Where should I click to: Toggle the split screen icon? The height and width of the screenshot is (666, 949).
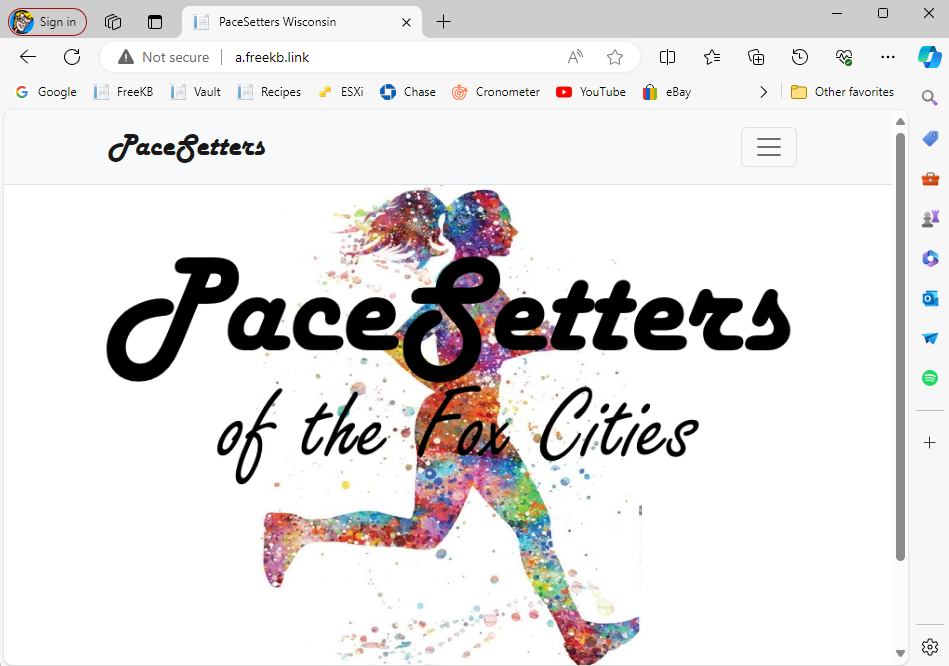tap(667, 57)
